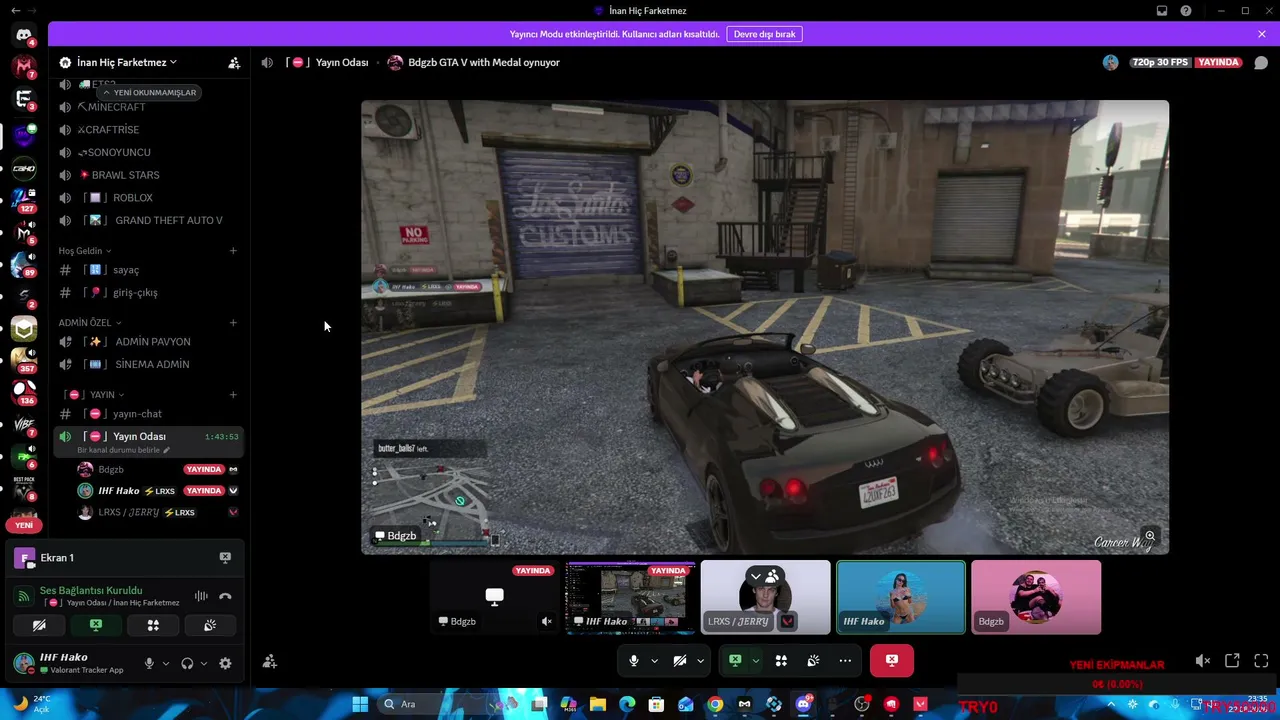Image resolution: width=1280 pixels, height=720 pixels.
Task: Open microphone device arrow in call bar
Action: pyautogui.click(x=654, y=660)
